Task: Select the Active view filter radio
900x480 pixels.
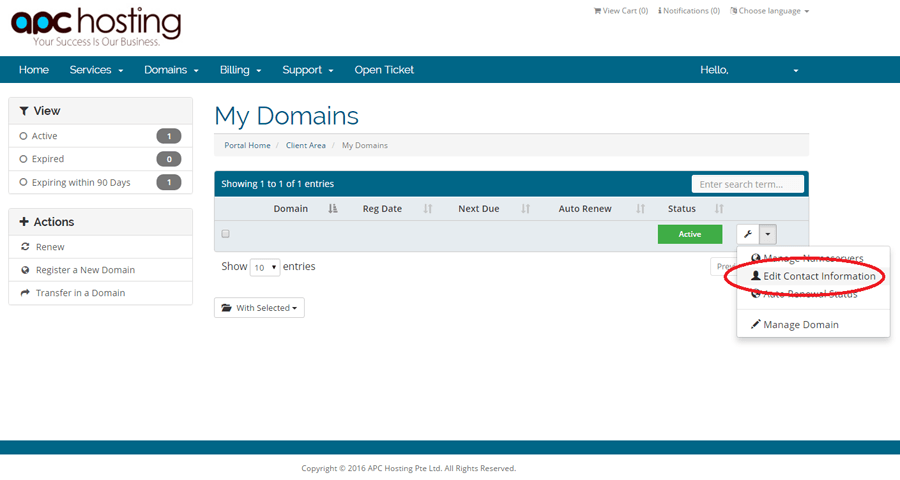Action: coord(23,136)
